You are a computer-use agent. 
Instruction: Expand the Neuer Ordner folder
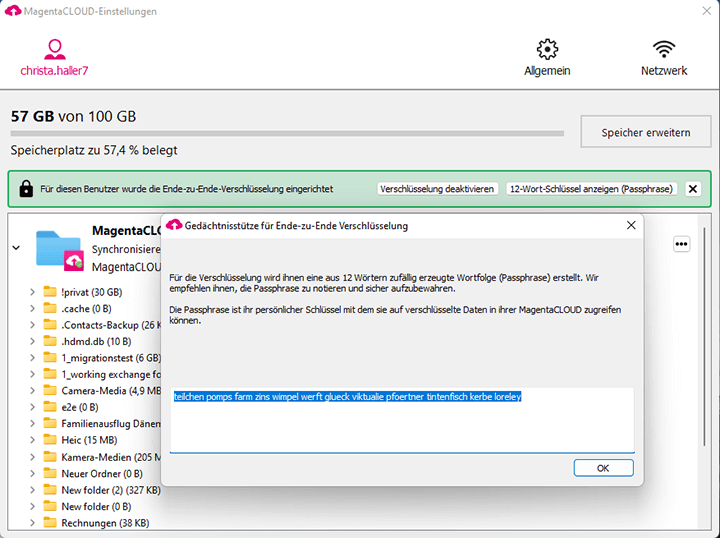(33, 473)
